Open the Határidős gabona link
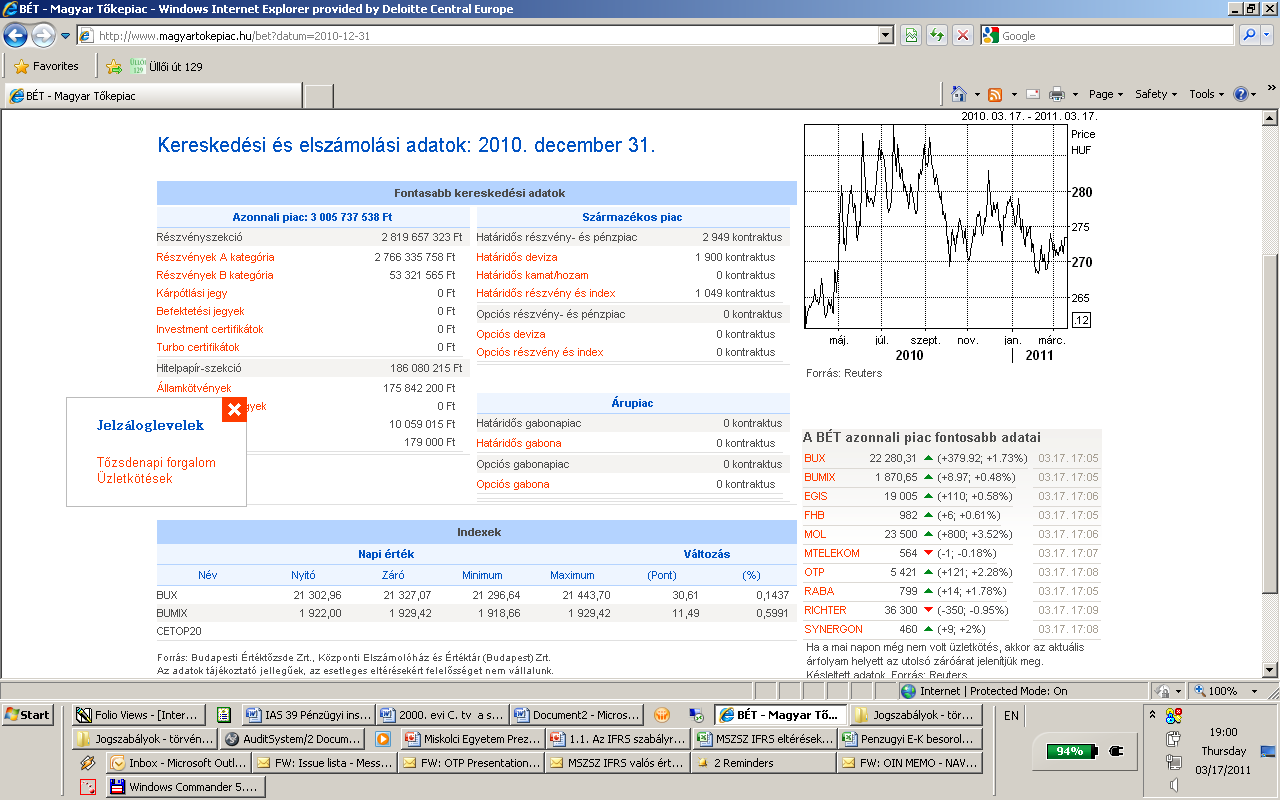 click(x=519, y=443)
